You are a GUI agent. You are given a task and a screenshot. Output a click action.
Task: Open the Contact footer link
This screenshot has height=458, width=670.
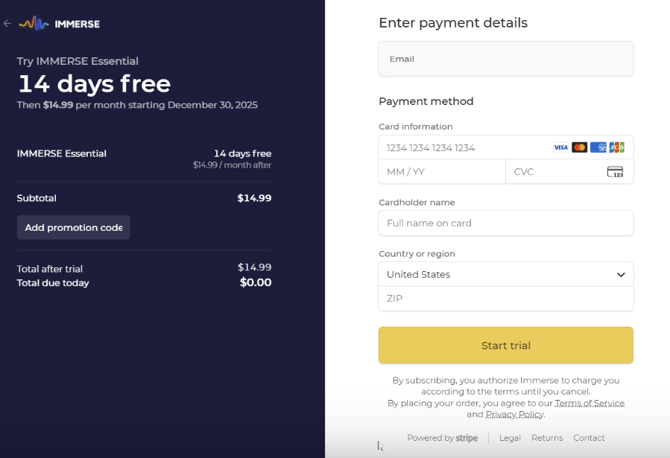[589, 438]
